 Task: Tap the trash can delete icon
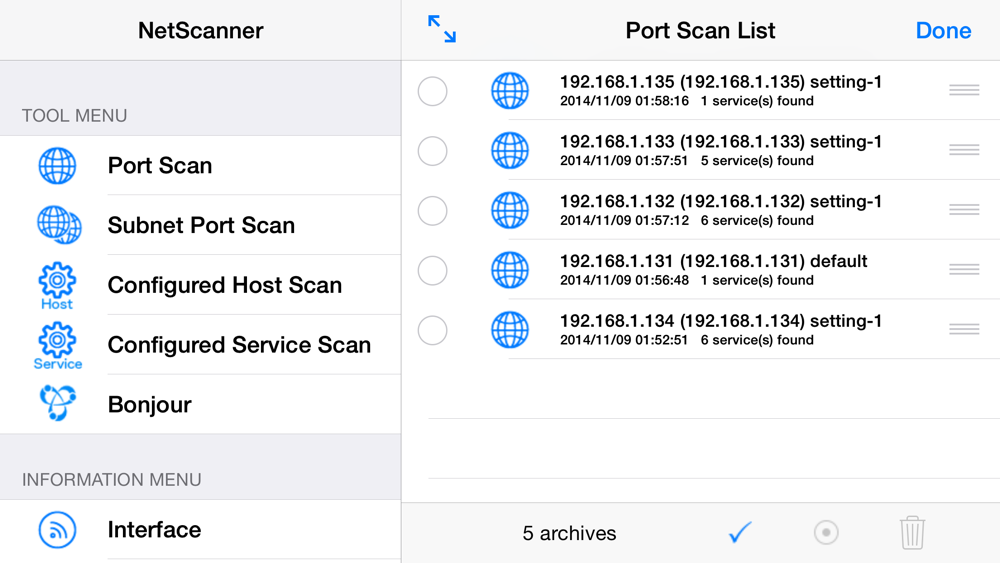[911, 532]
